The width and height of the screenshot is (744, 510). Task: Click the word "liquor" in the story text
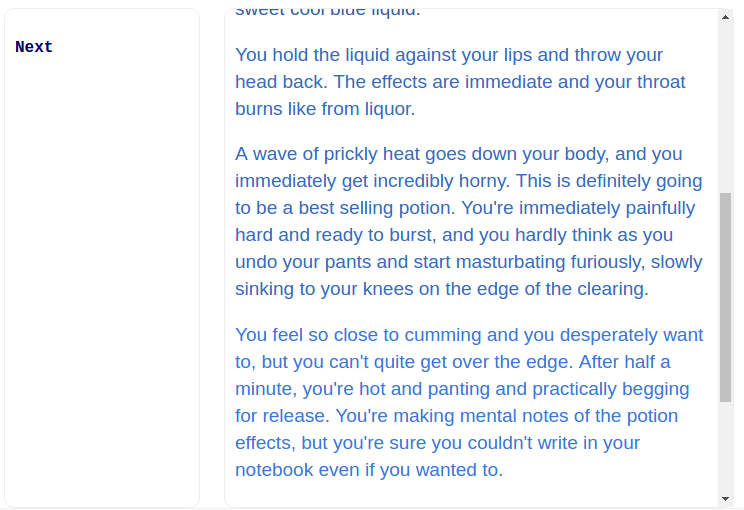point(383,109)
